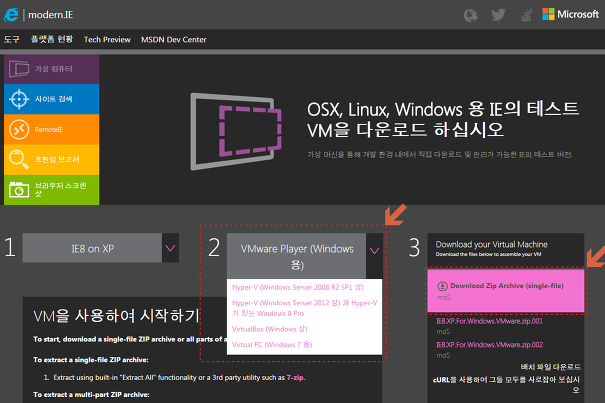This screenshot has width=605, height=403.
Task: Expand the IE8 on XP dropdown arrow
Action: pos(170,248)
